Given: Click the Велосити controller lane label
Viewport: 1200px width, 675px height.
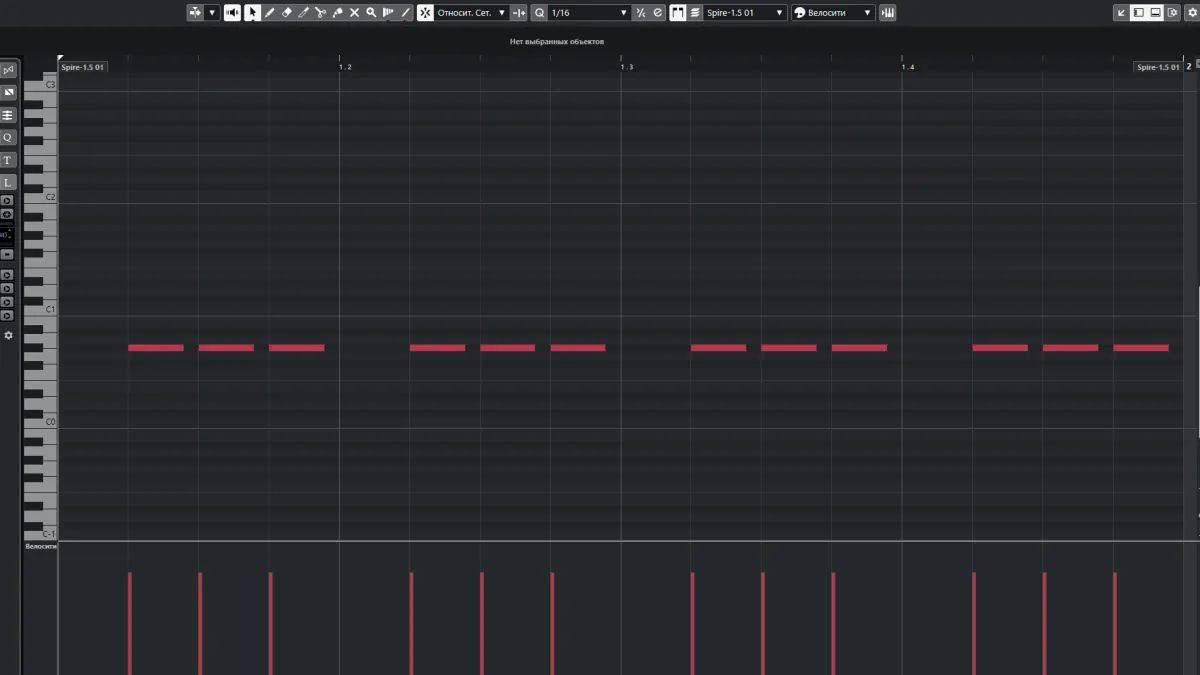Looking at the screenshot, I should pos(41,547).
